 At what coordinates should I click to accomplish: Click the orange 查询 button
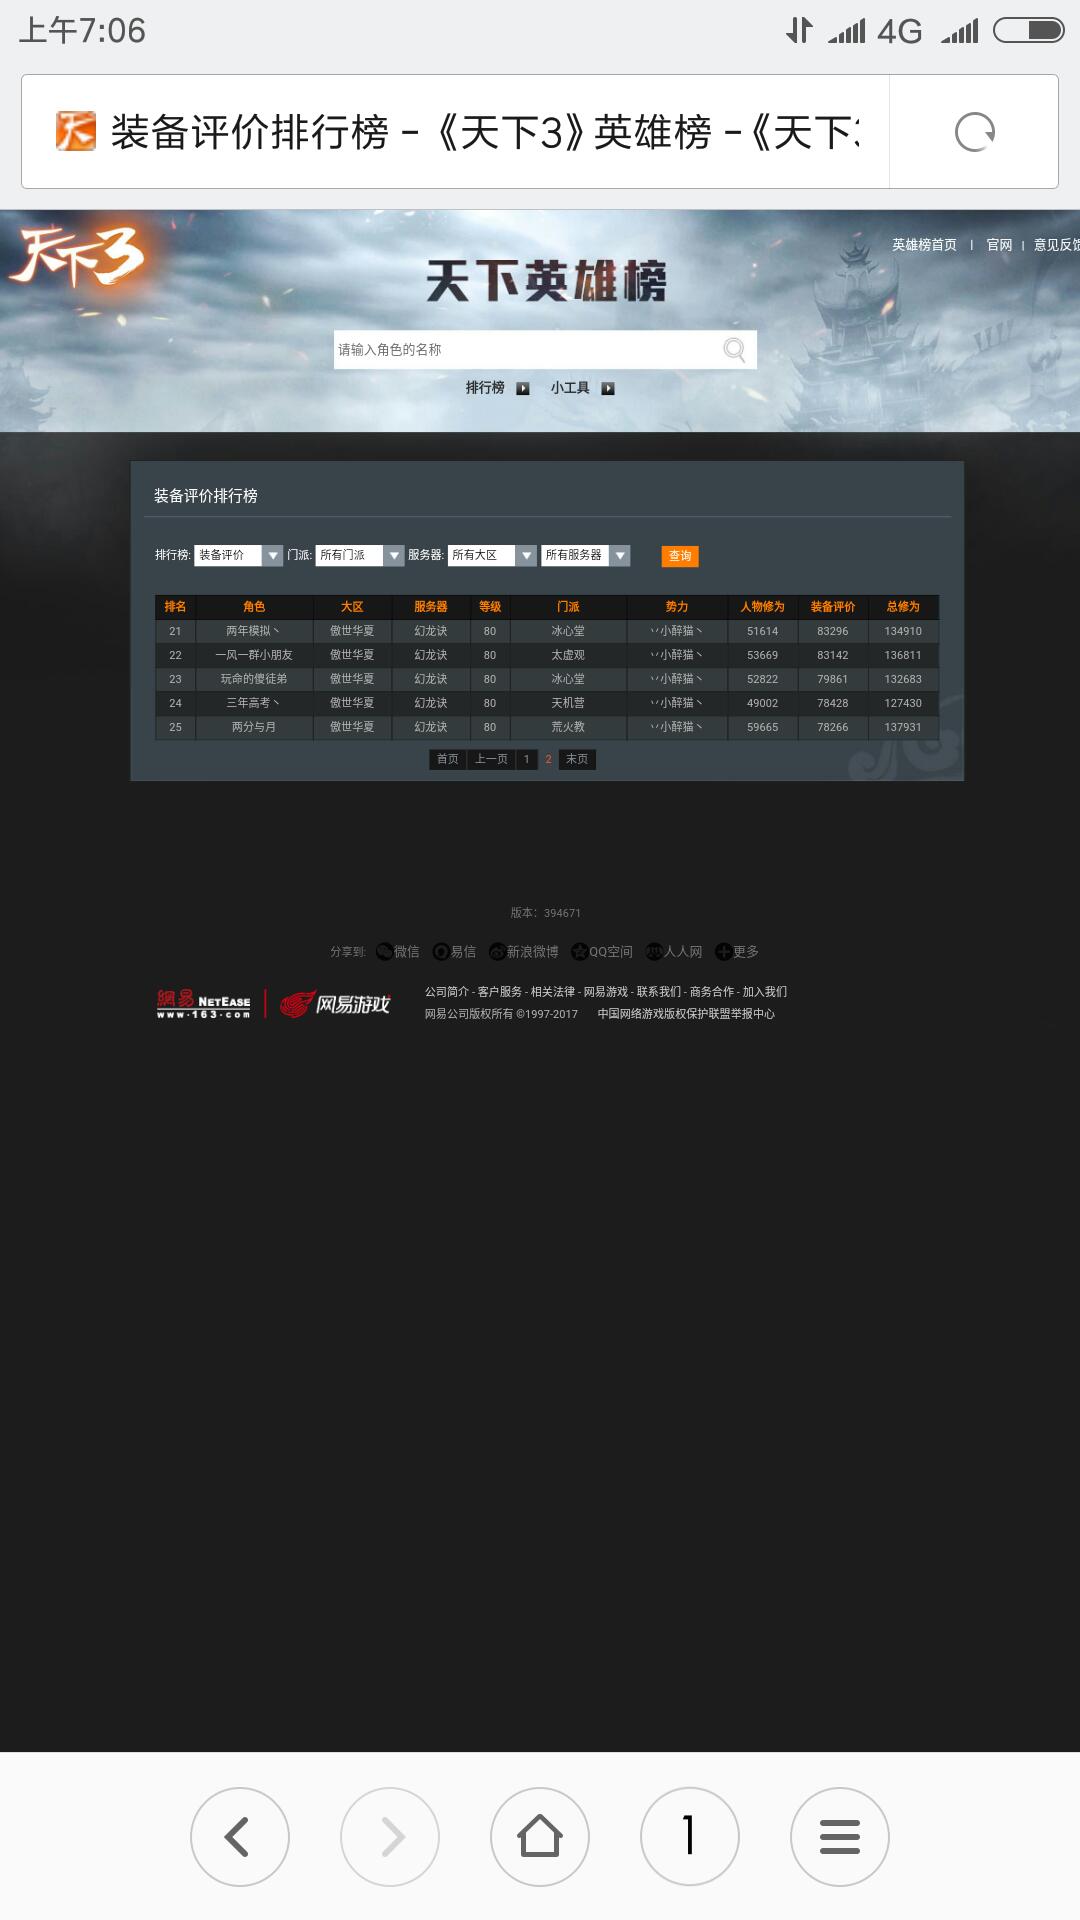click(680, 556)
